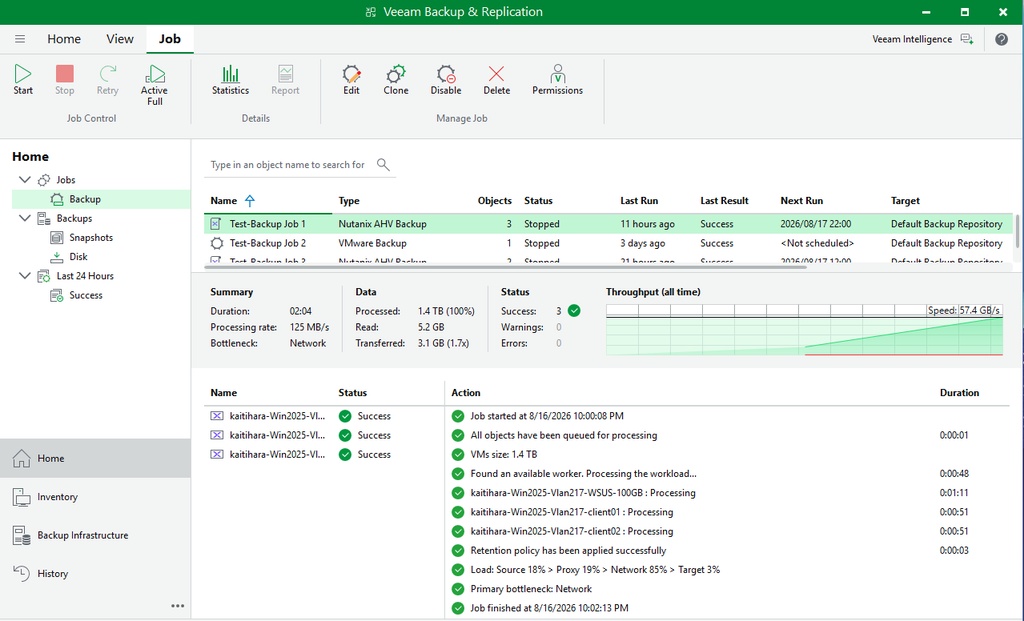Open the Home ribbon tab

[64, 39]
